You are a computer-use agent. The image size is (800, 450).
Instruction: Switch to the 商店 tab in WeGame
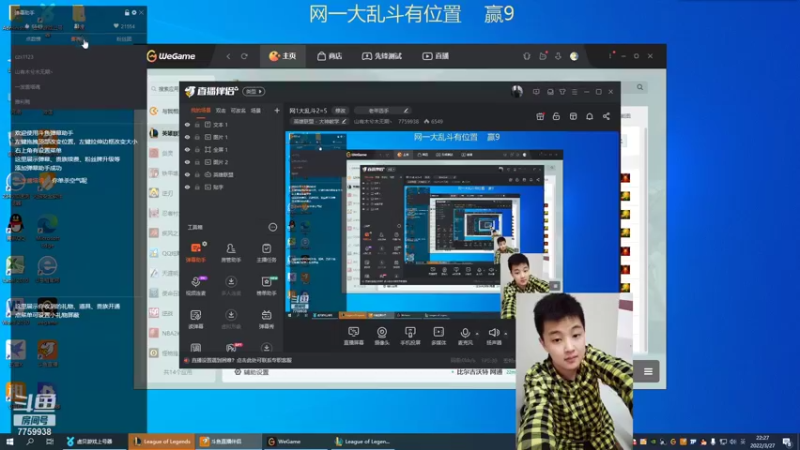pyautogui.click(x=329, y=56)
